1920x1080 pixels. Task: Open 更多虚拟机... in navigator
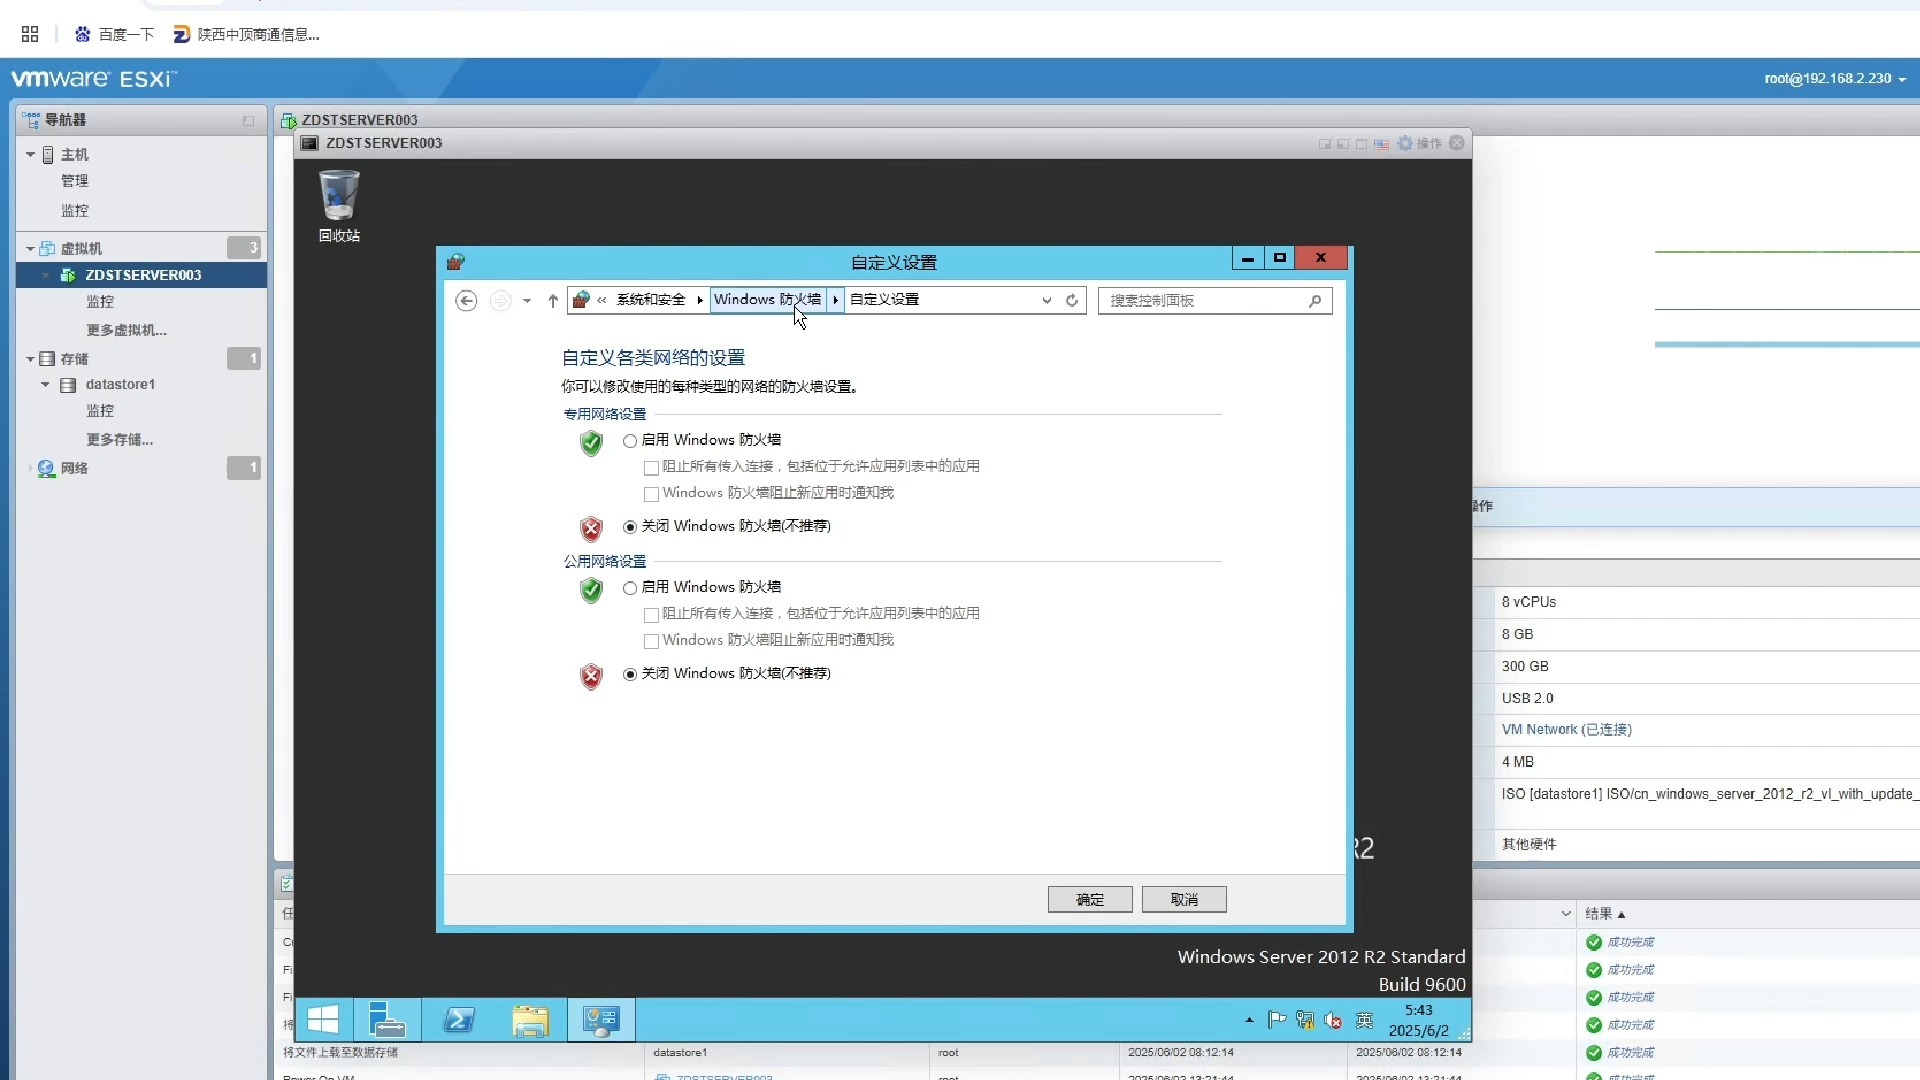point(126,330)
